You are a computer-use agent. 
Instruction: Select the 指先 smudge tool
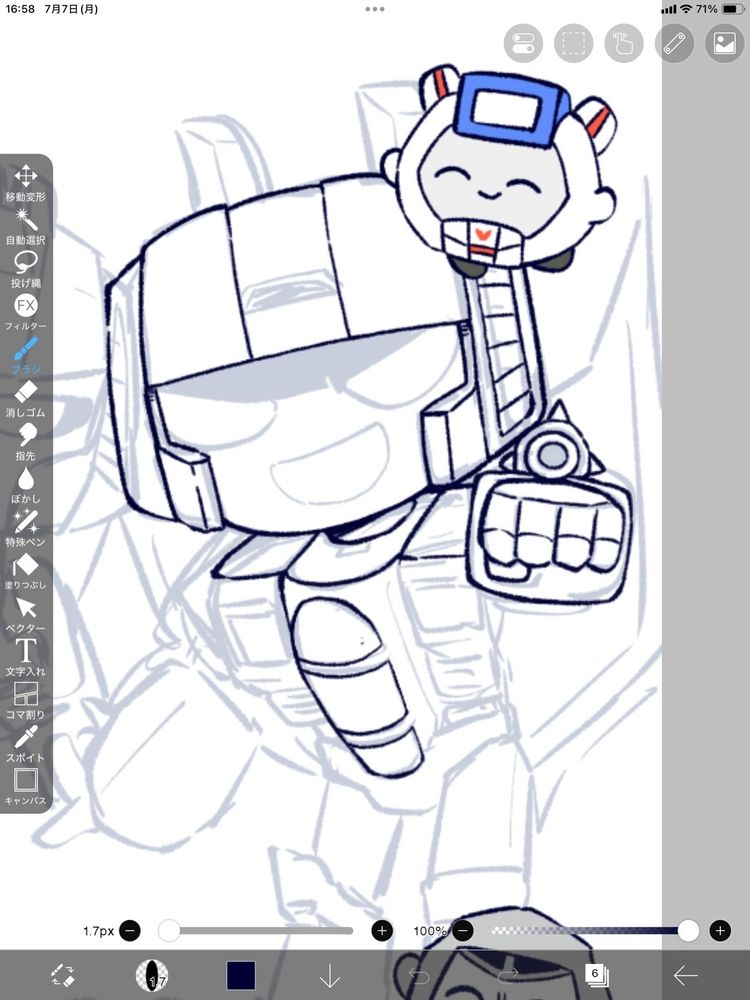26,441
